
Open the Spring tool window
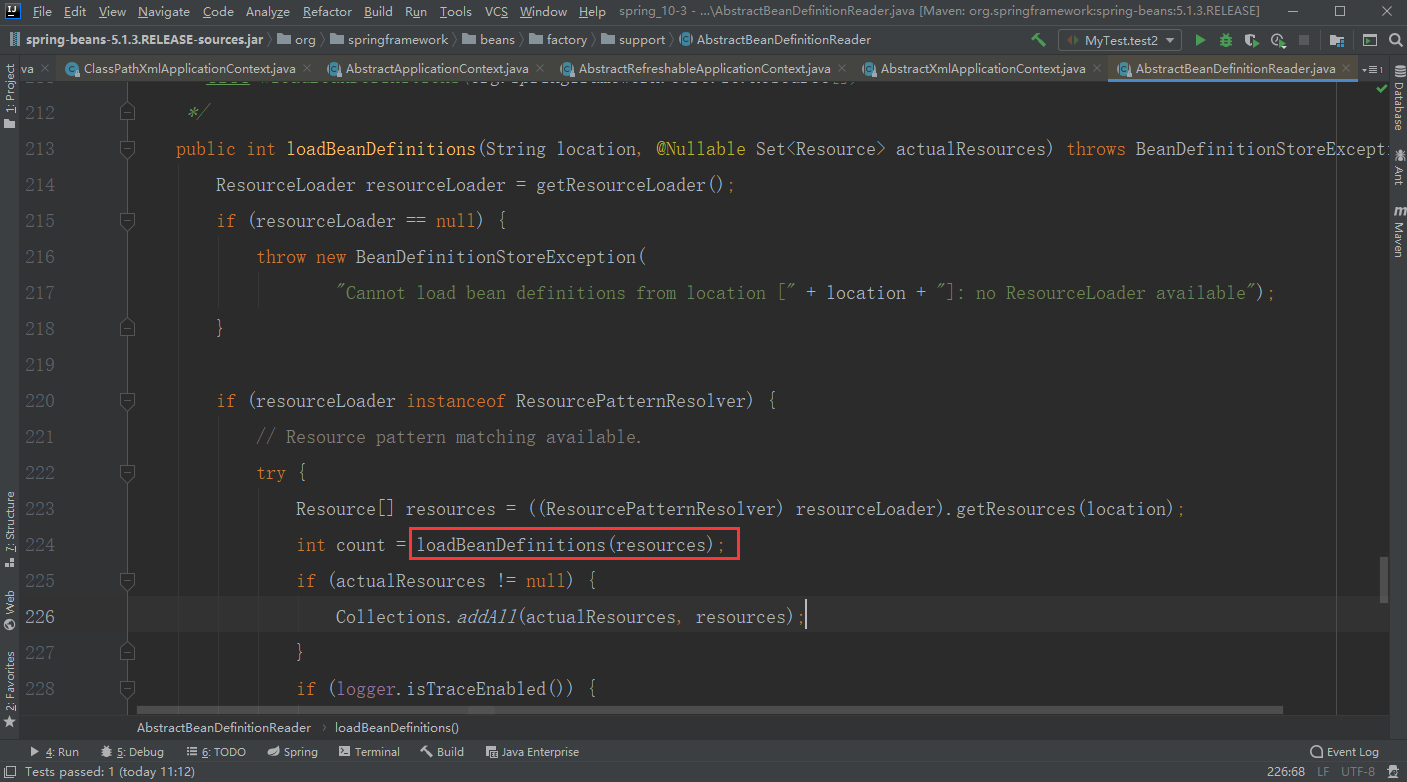tap(292, 752)
